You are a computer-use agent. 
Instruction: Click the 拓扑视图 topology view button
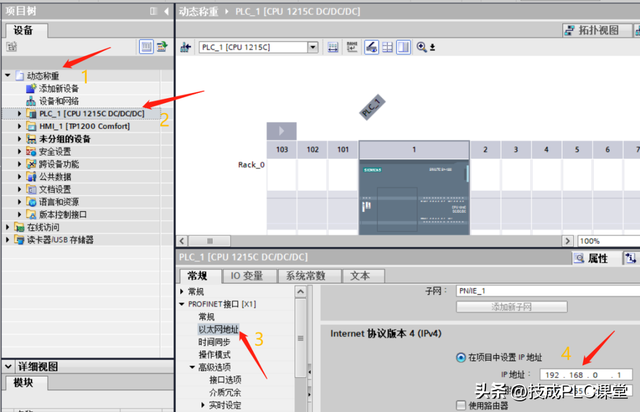(x=597, y=30)
